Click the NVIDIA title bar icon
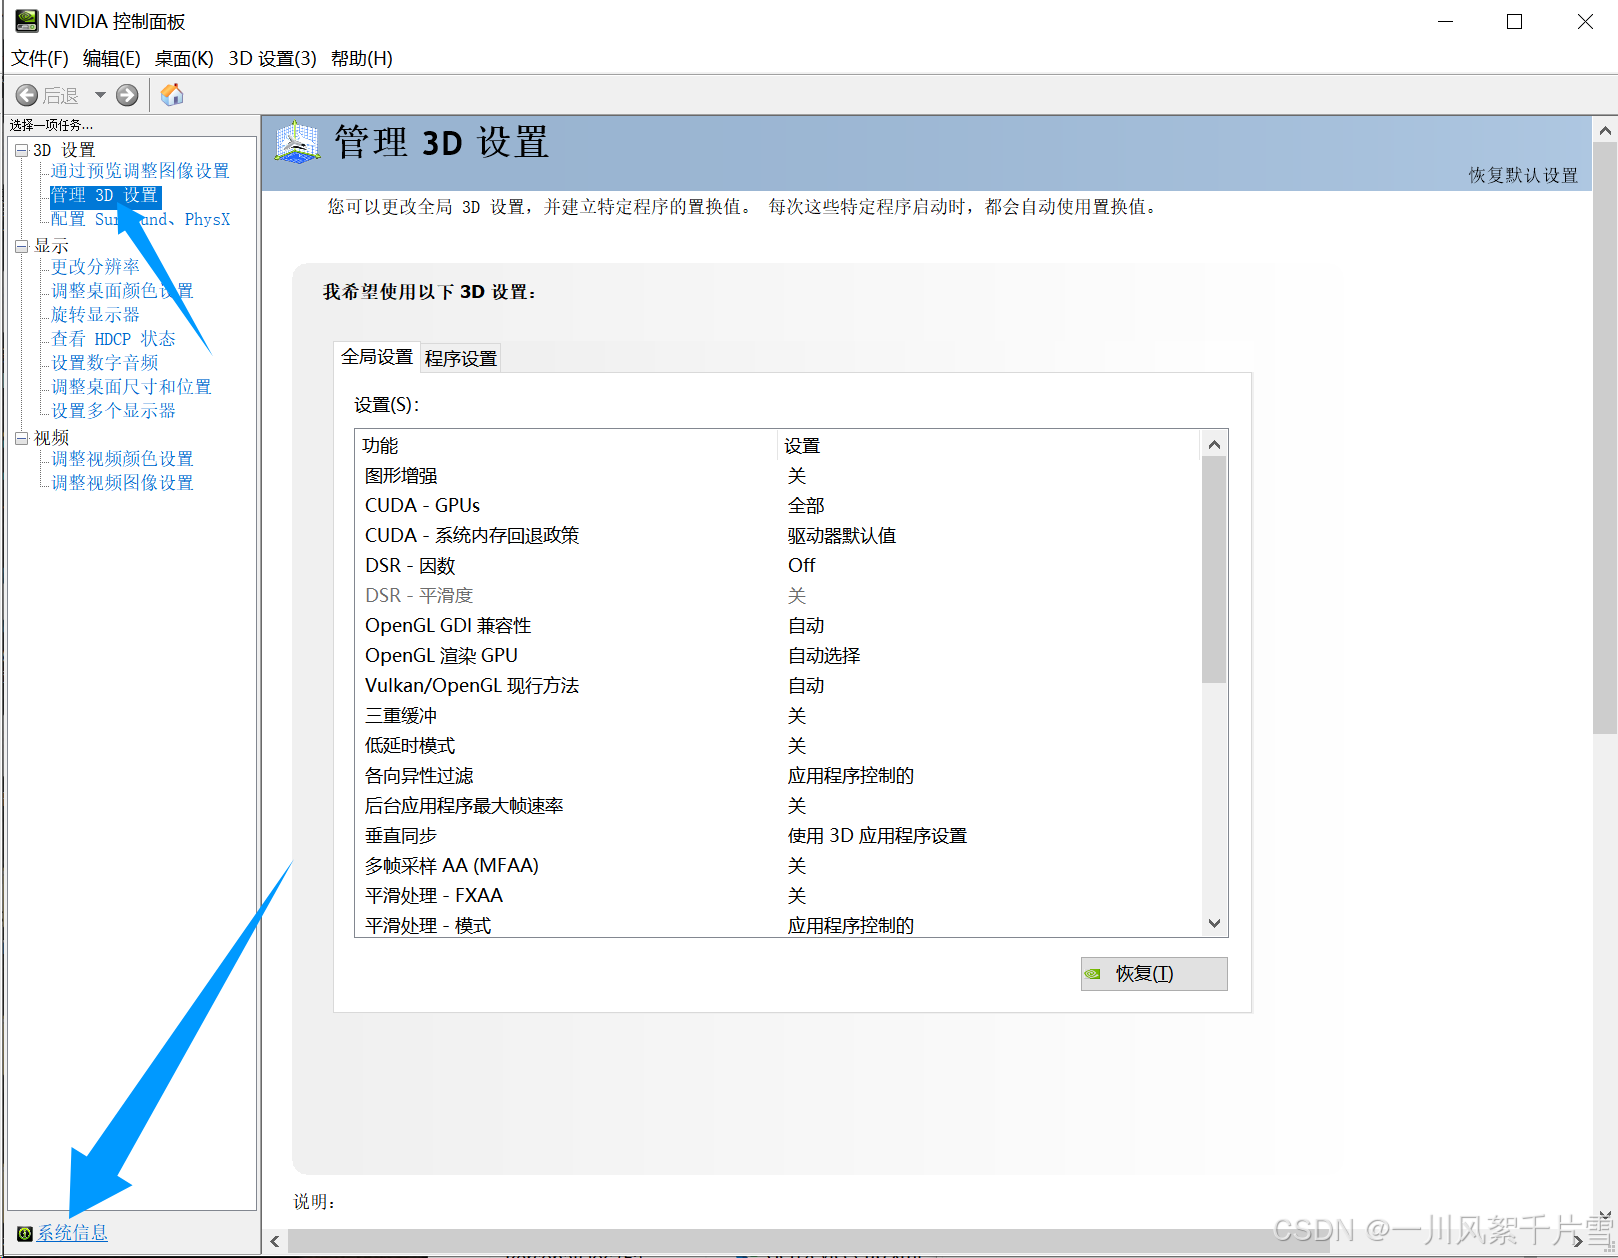Viewport: 1618px width, 1258px height. 26,21
